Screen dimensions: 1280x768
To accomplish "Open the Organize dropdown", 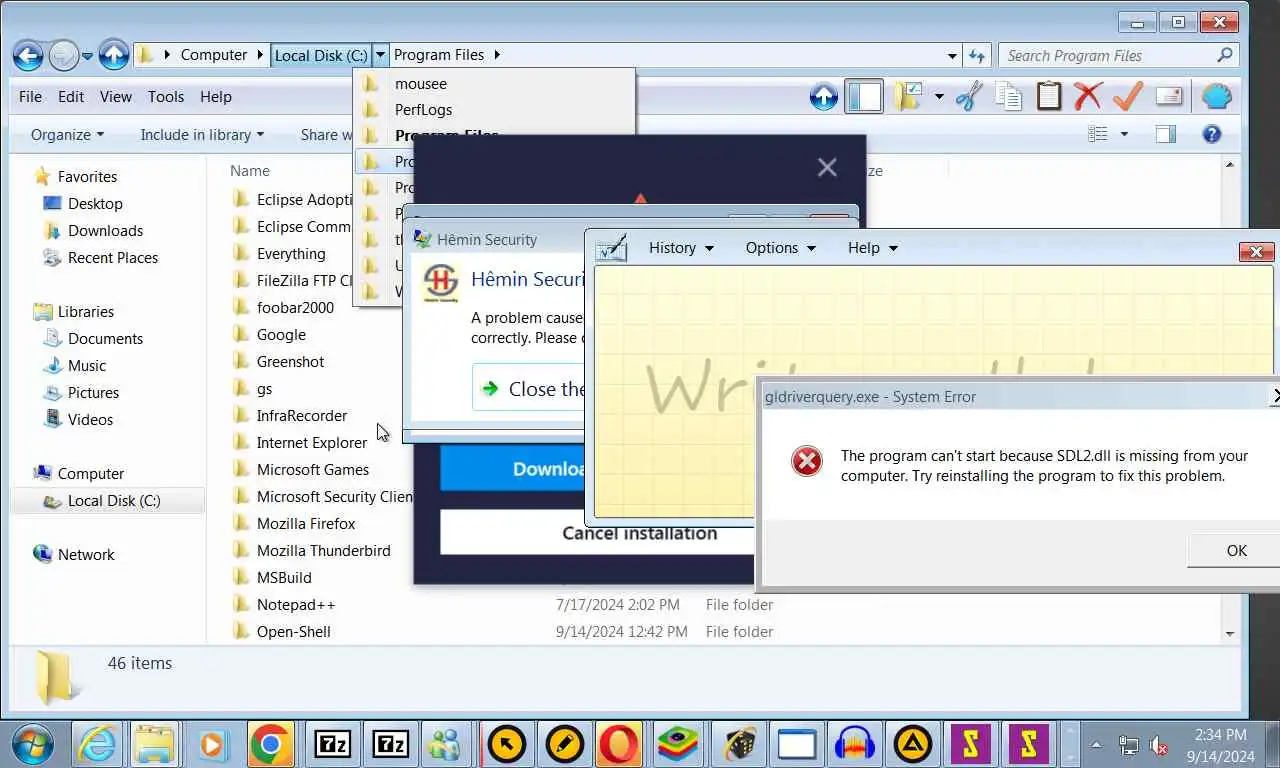I will coord(67,134).
